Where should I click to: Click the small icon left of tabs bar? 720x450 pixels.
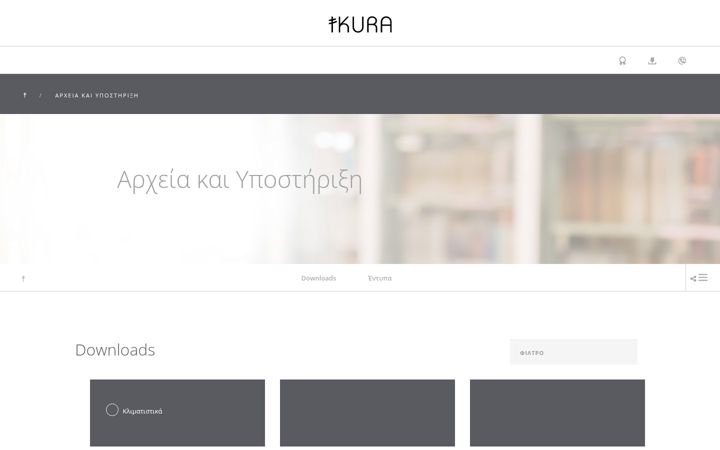coord(23,278)
